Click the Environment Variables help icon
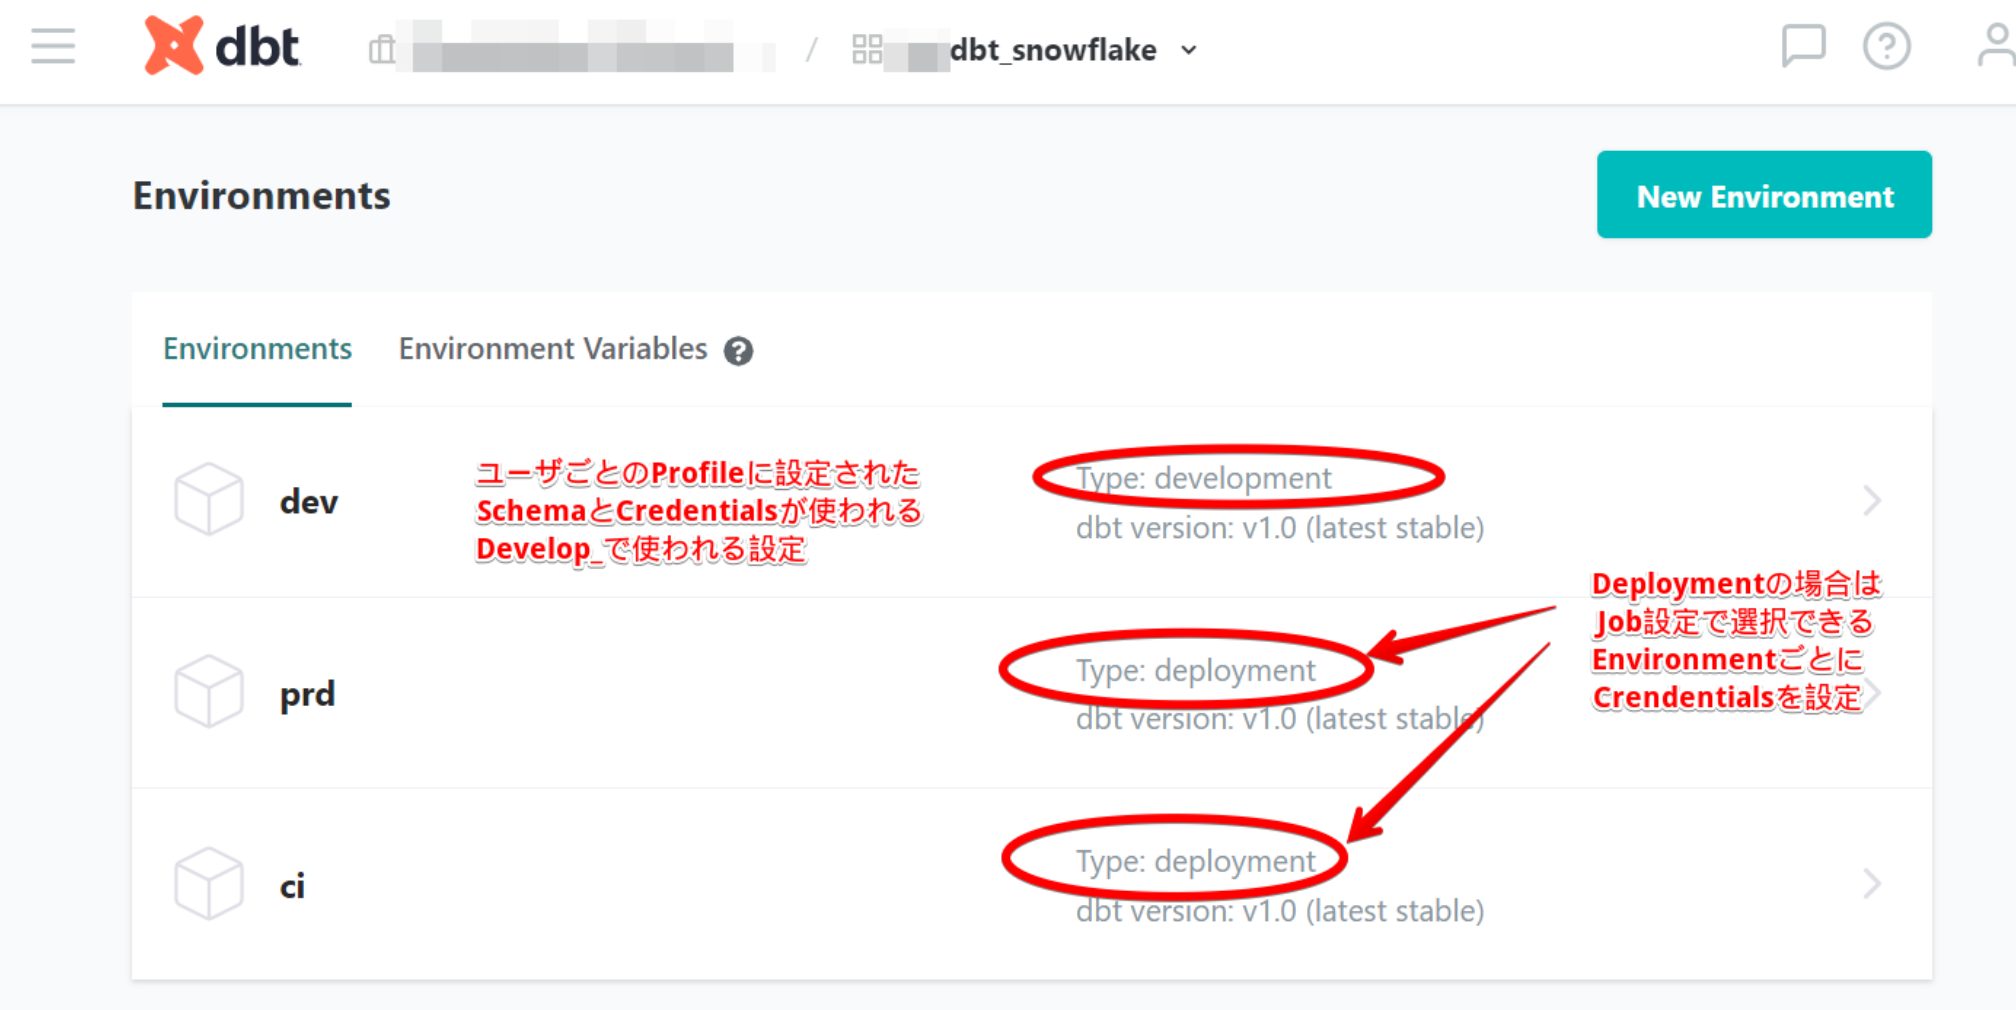Image resolution: width=2016 pixels, height=1010 pixels. coord(738,351)
